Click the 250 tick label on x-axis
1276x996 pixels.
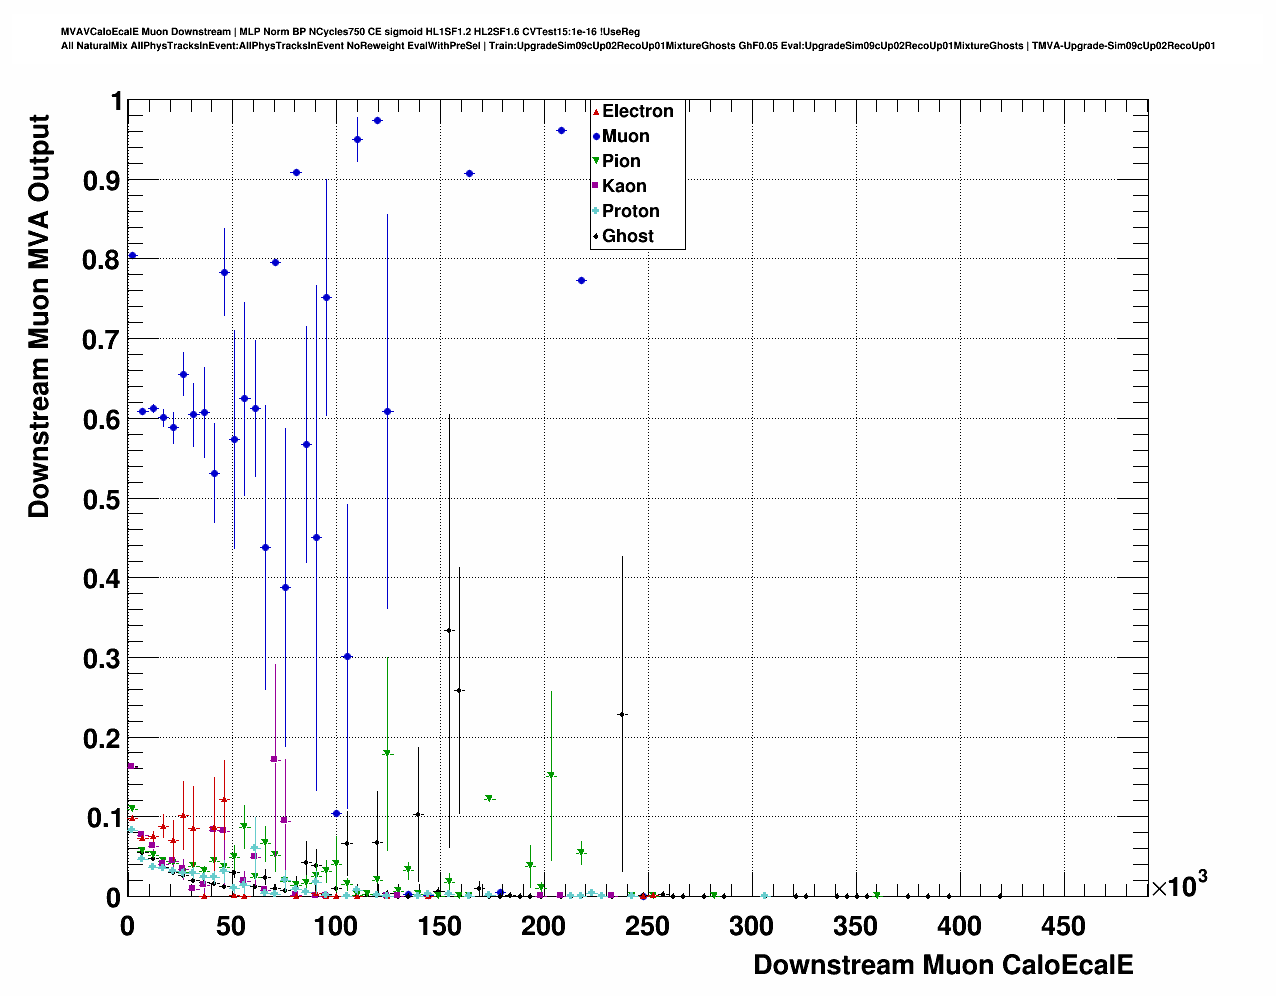click(647, 927)
